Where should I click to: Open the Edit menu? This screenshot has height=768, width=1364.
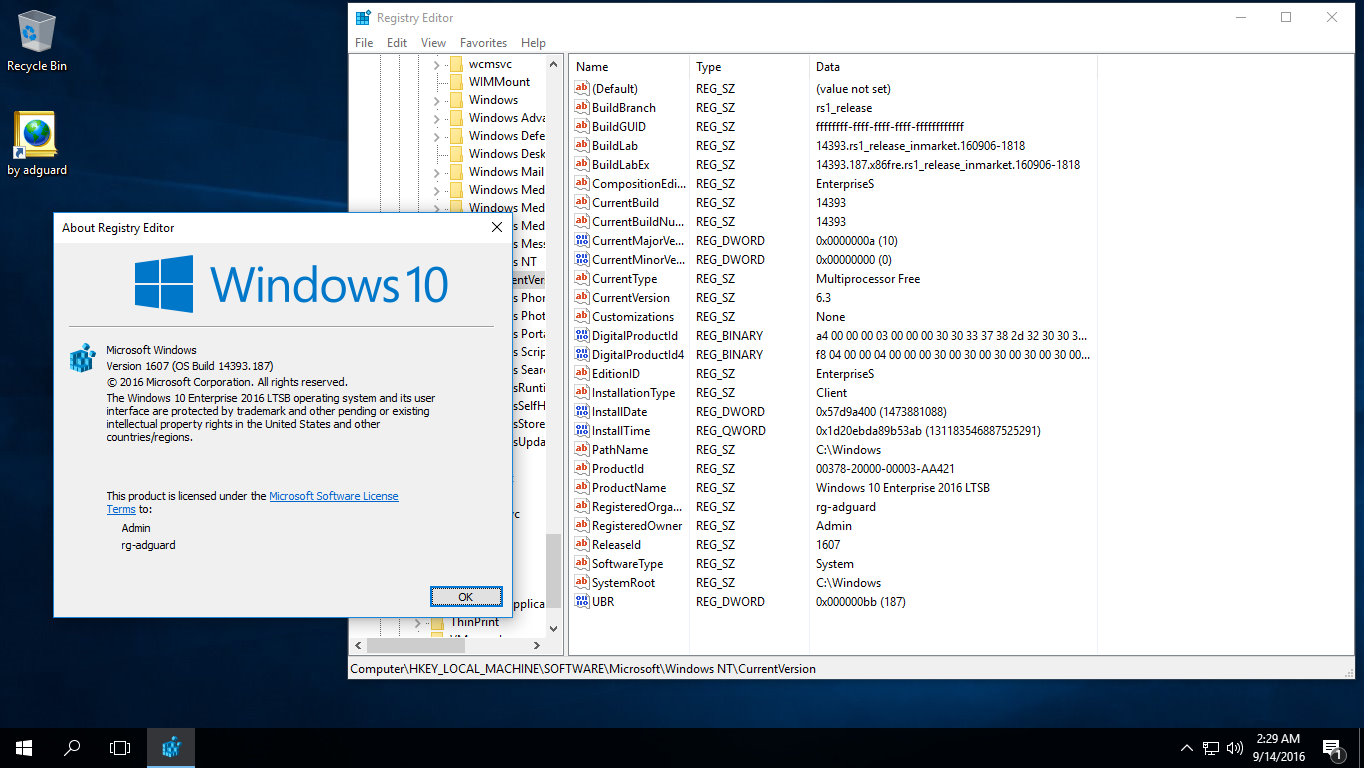point(397,43)
